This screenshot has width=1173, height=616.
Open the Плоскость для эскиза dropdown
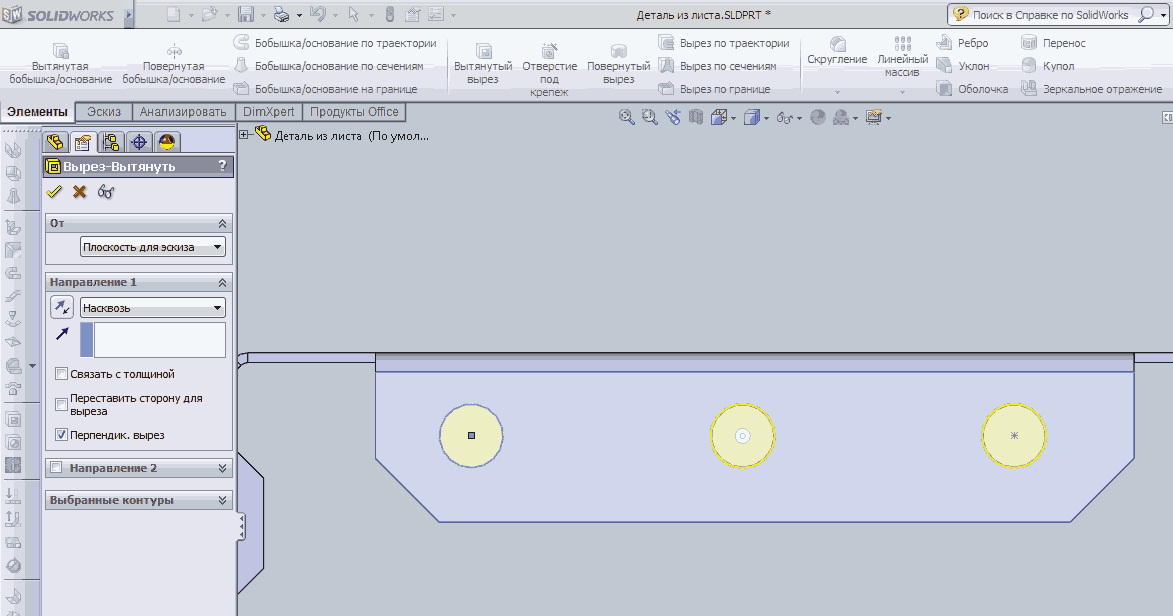(x=153, y=247)
